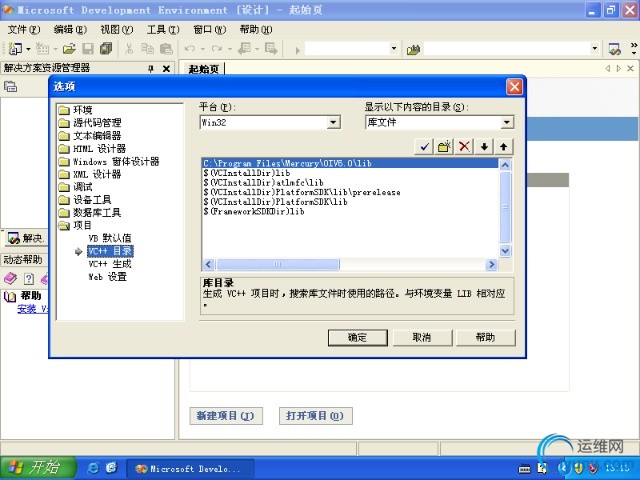640x480 pixels.
Task: Open the 库文件 directory type dropdown
Action: [x=507, y=122]
